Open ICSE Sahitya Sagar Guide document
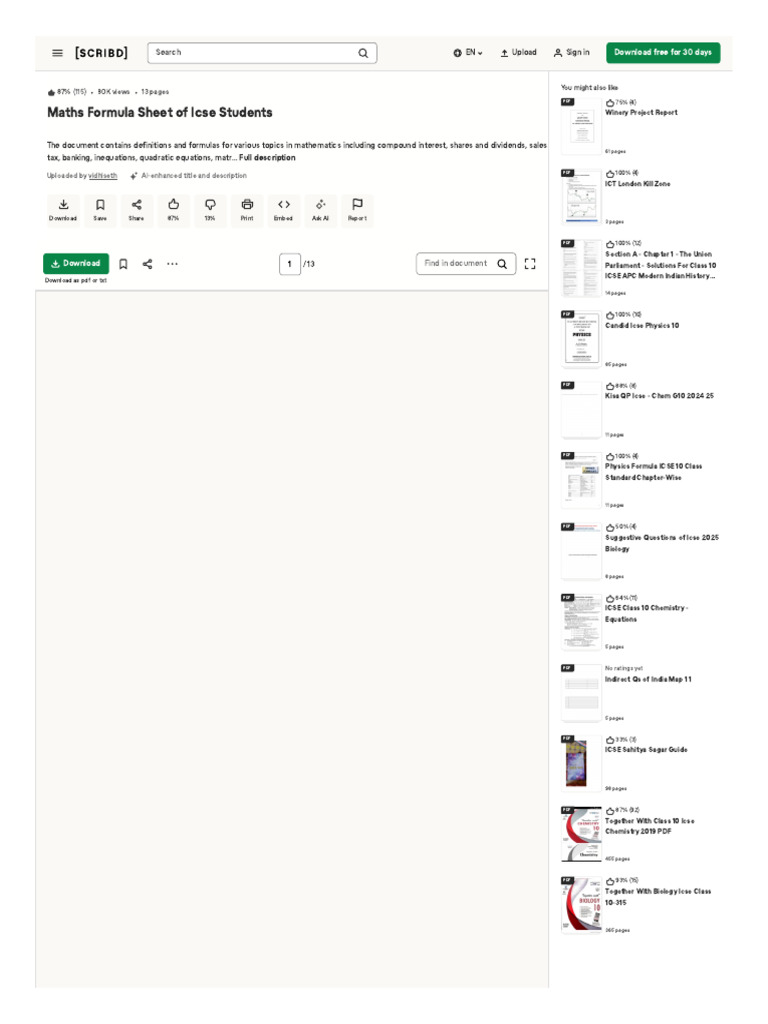 click(x=647, y=750)
